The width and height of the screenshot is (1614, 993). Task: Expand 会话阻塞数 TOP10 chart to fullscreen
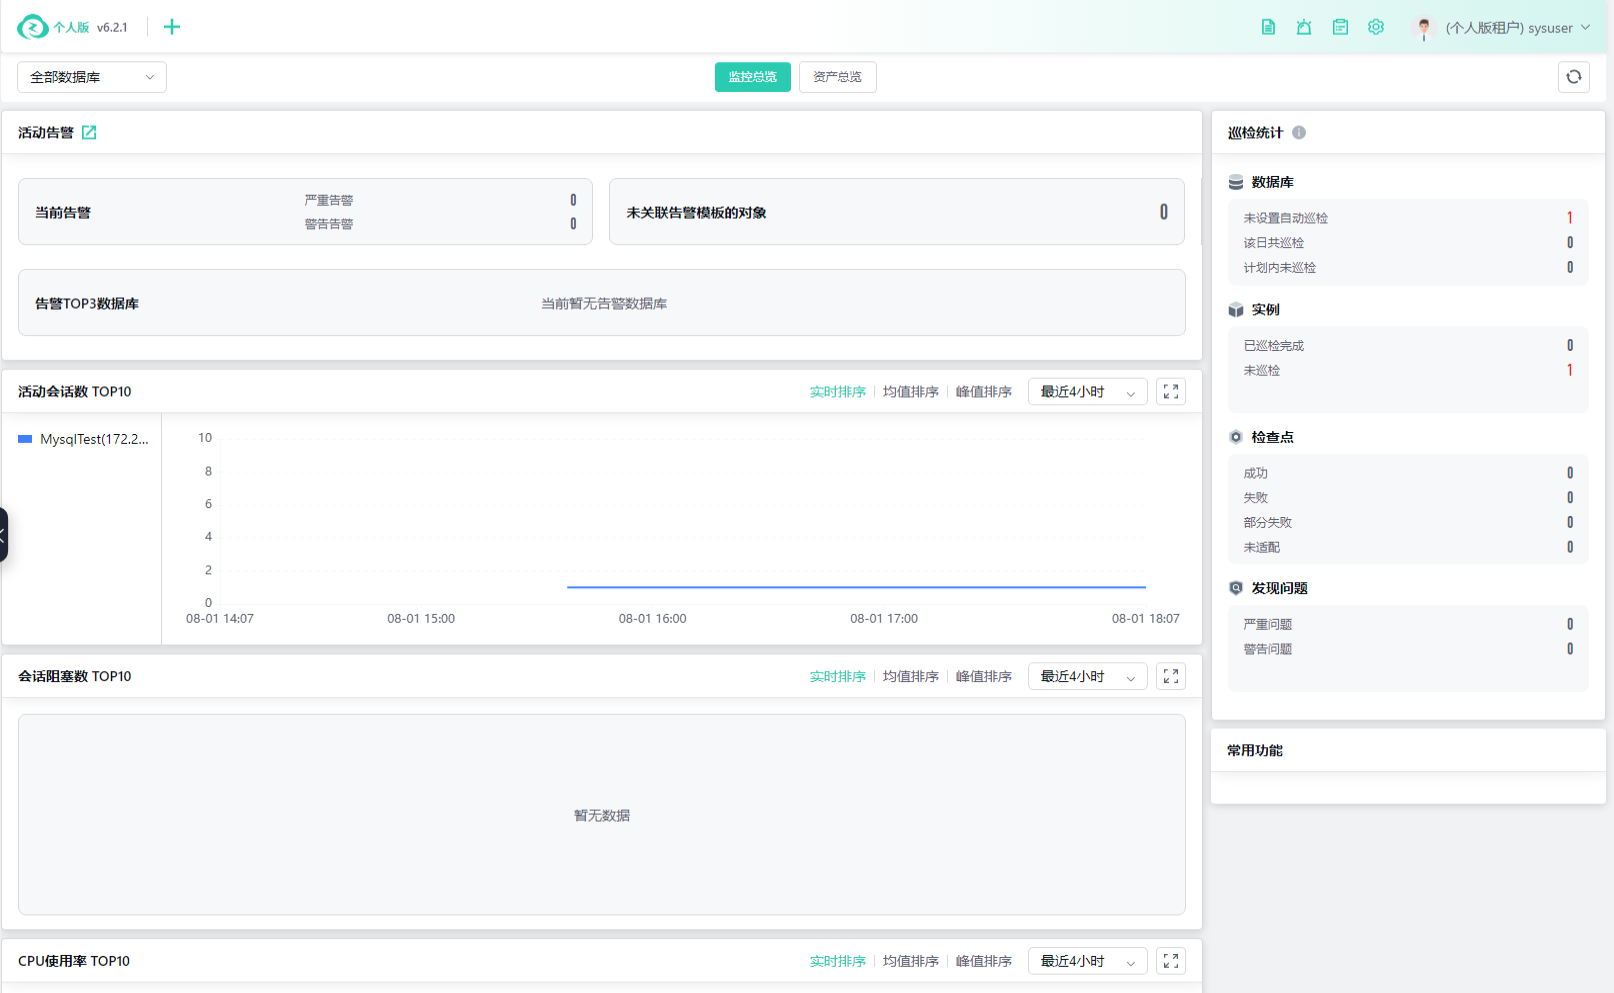click(1171, 677)
